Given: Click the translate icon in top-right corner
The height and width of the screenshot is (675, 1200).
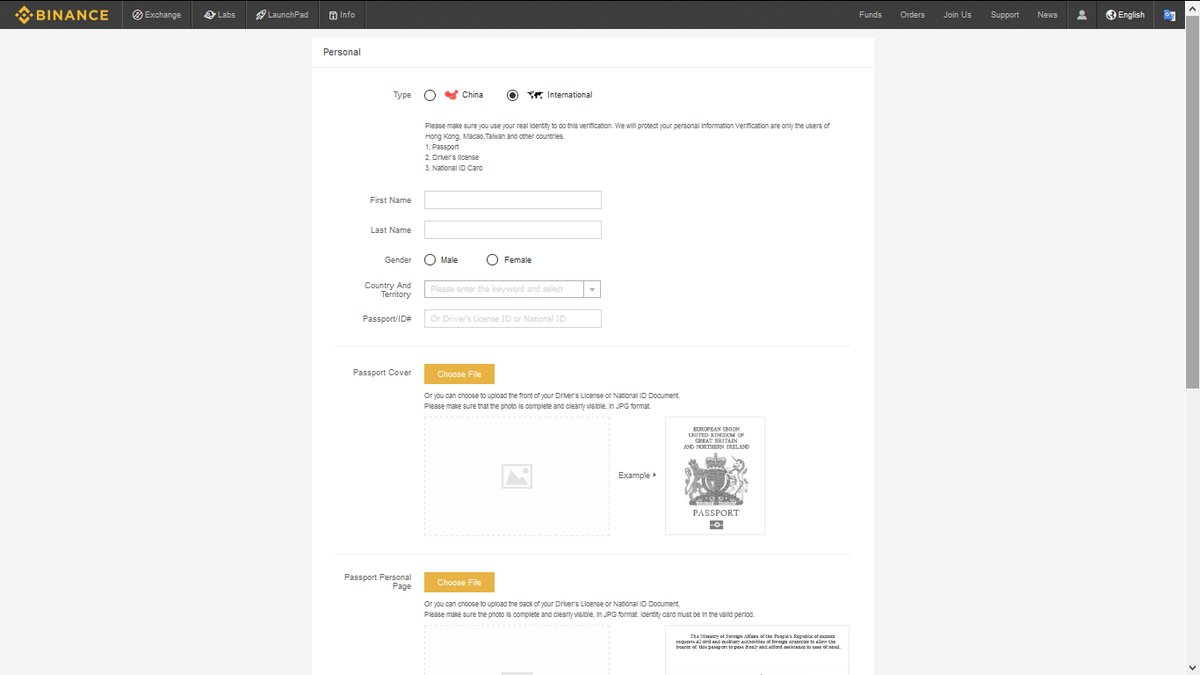Looking at the screenshot, I should (x=1170, y=15).
